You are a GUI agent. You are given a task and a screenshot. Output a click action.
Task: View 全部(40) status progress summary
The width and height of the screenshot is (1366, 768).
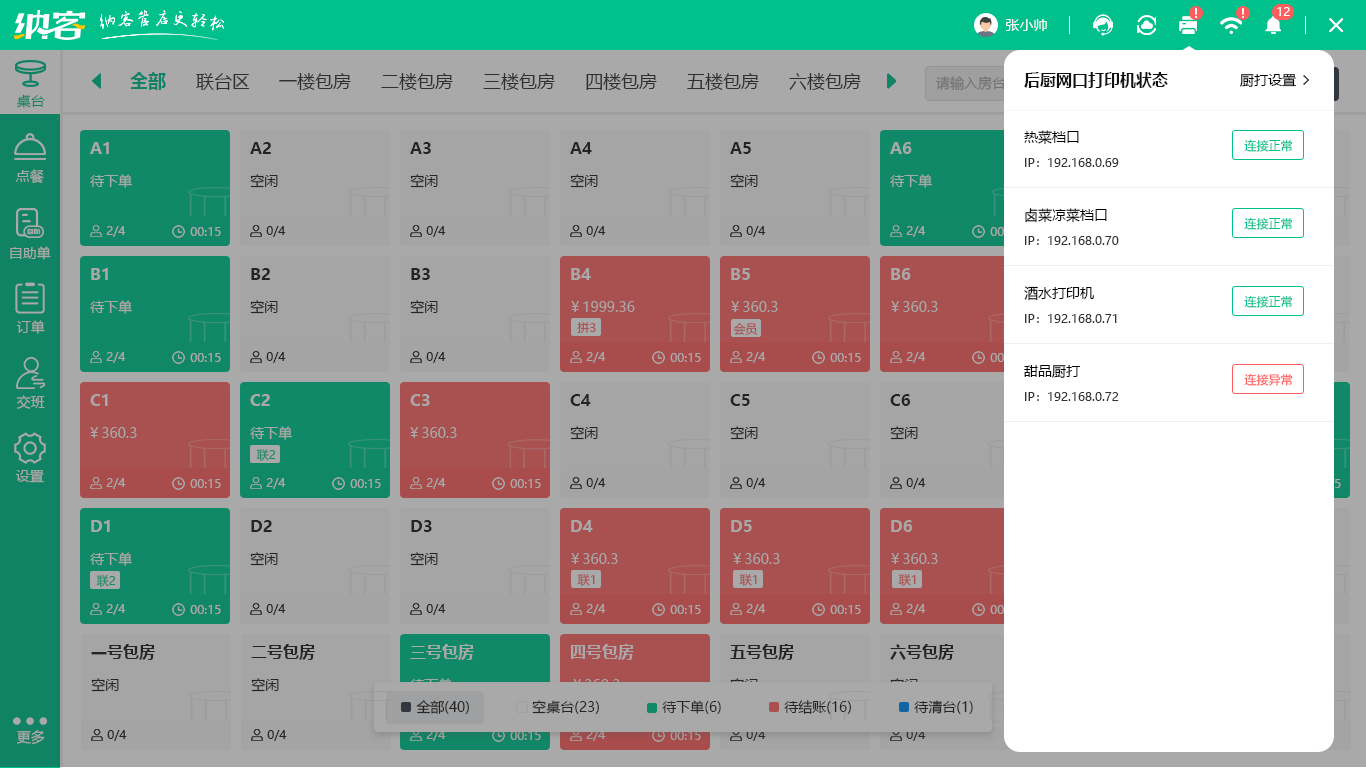point(434,707)
